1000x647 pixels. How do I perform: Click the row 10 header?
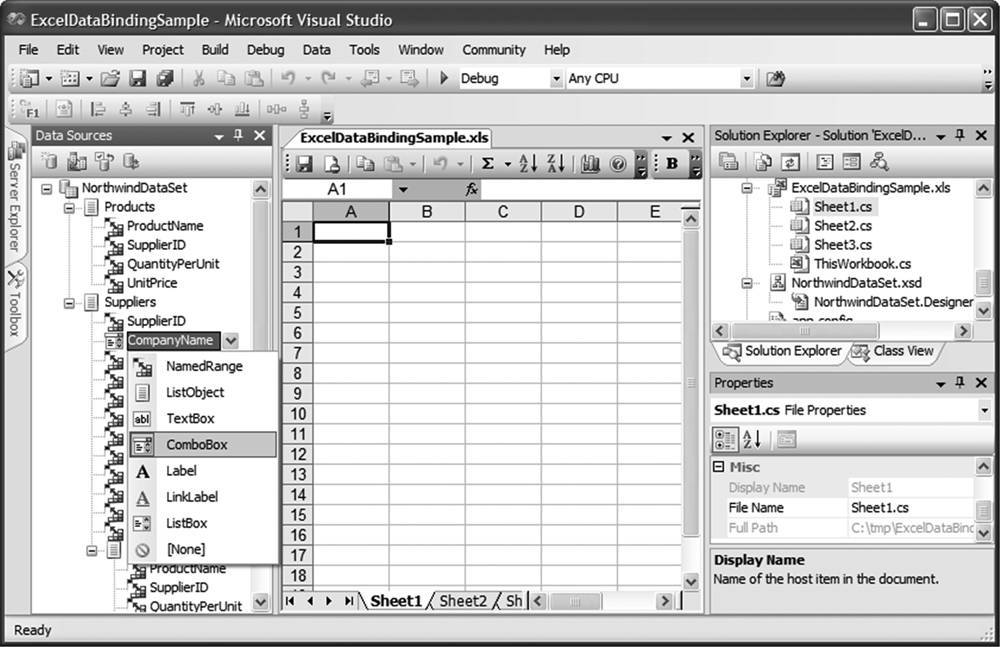(297, 414)
